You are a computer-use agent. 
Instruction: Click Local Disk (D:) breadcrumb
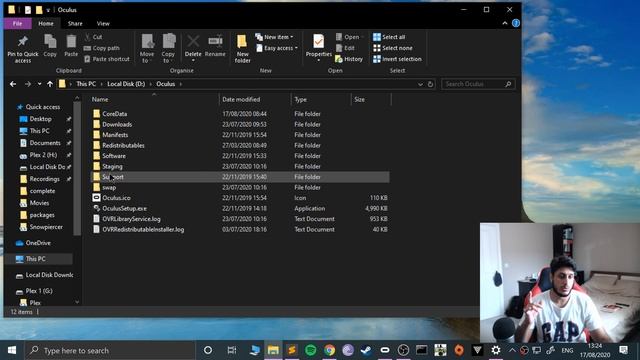[126, 84]
